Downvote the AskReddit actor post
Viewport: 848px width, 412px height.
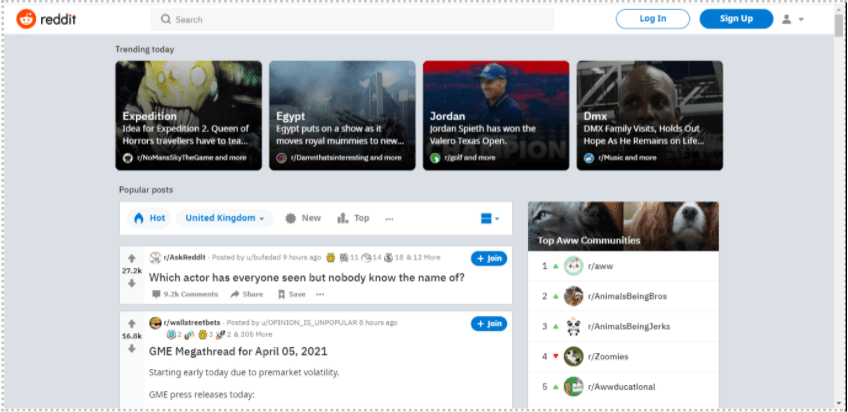pyautogui.click(x=131, y=283)
